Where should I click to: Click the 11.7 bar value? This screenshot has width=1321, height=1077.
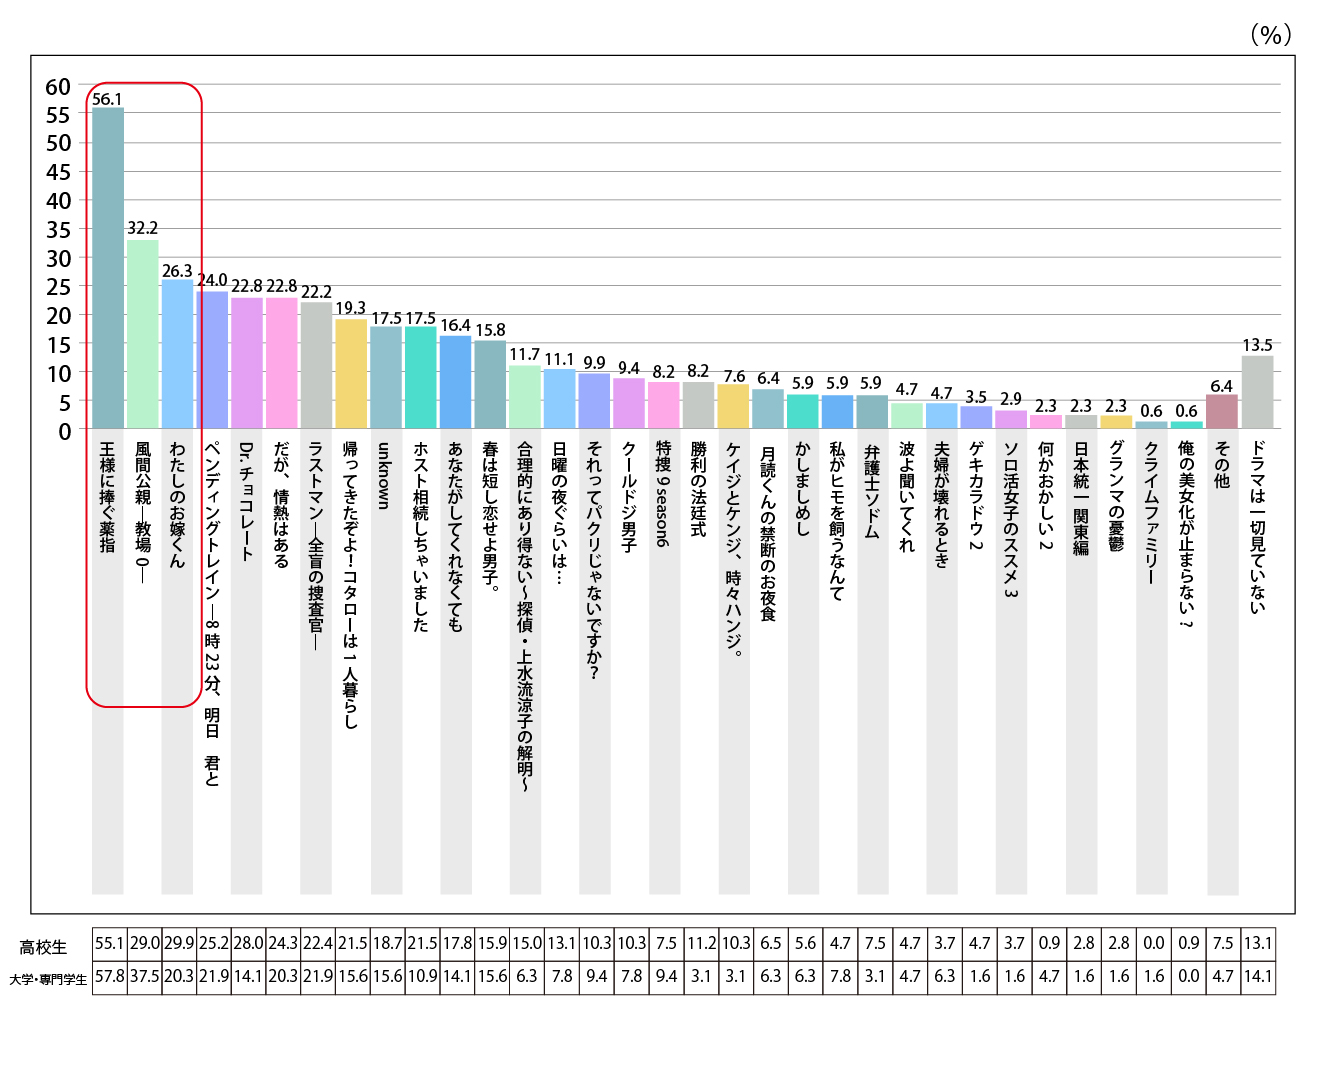[x=525, y=355]
